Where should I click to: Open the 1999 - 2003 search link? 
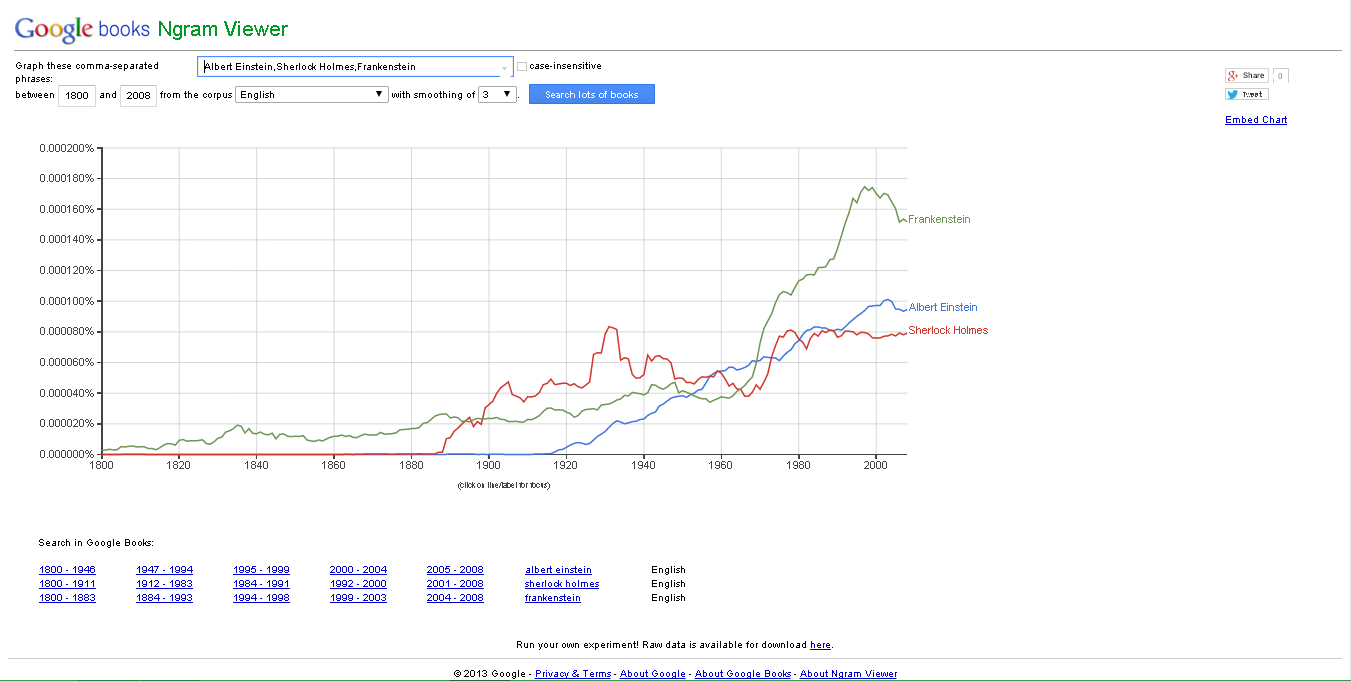coord(358,598)
